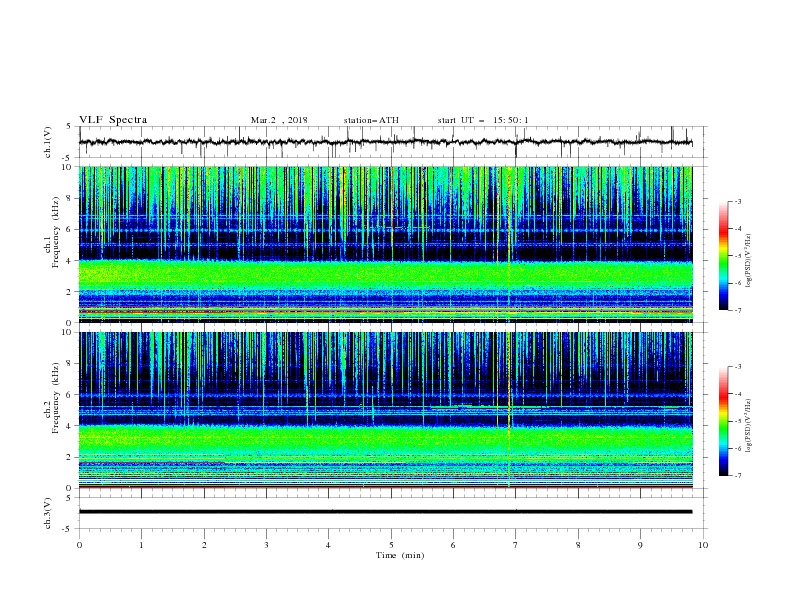
Task: Click the upper ch.1 PSD colorbar
Action: pyautogui.click(x=723, y=256)
